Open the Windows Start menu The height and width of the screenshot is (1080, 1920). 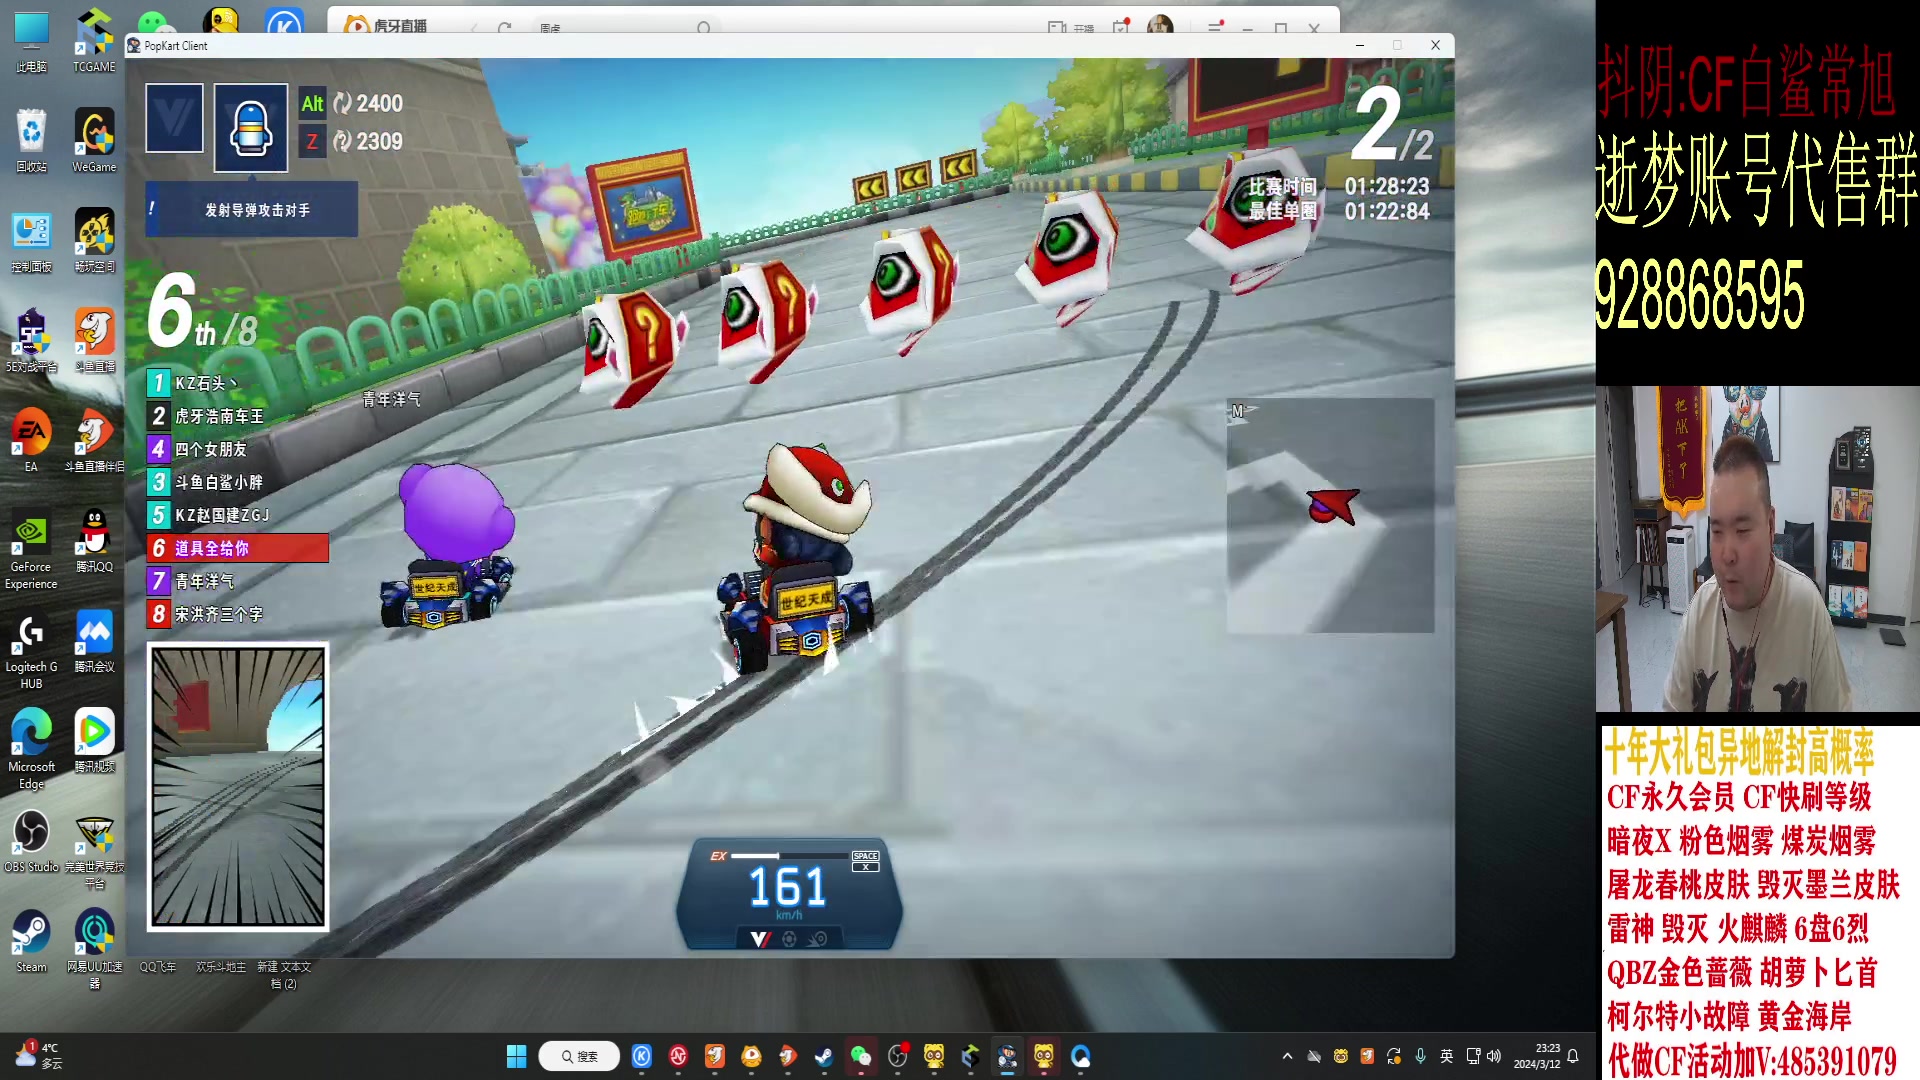coord(516,1056)
